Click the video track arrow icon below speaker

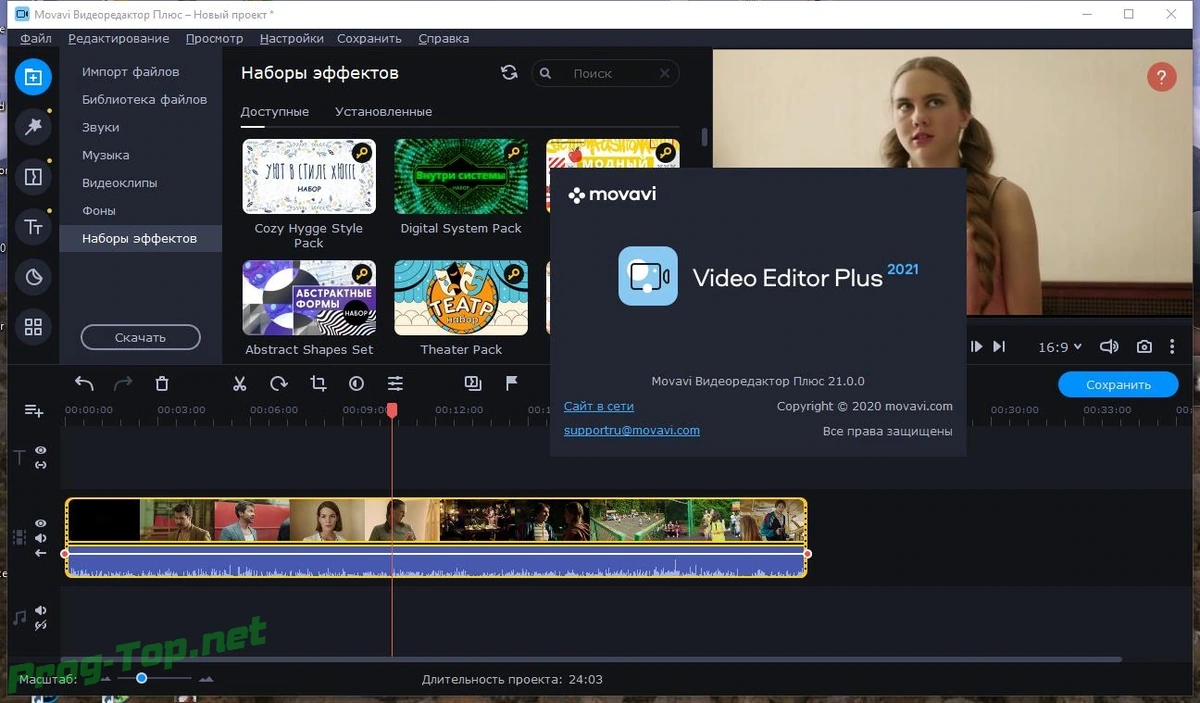pos(41,553)
